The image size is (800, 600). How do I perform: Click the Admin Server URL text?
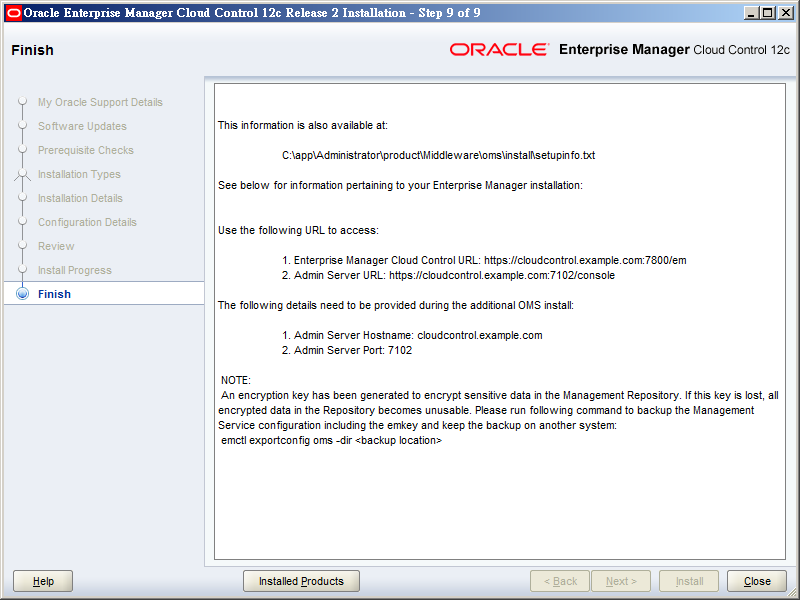(x=448, y=275)
